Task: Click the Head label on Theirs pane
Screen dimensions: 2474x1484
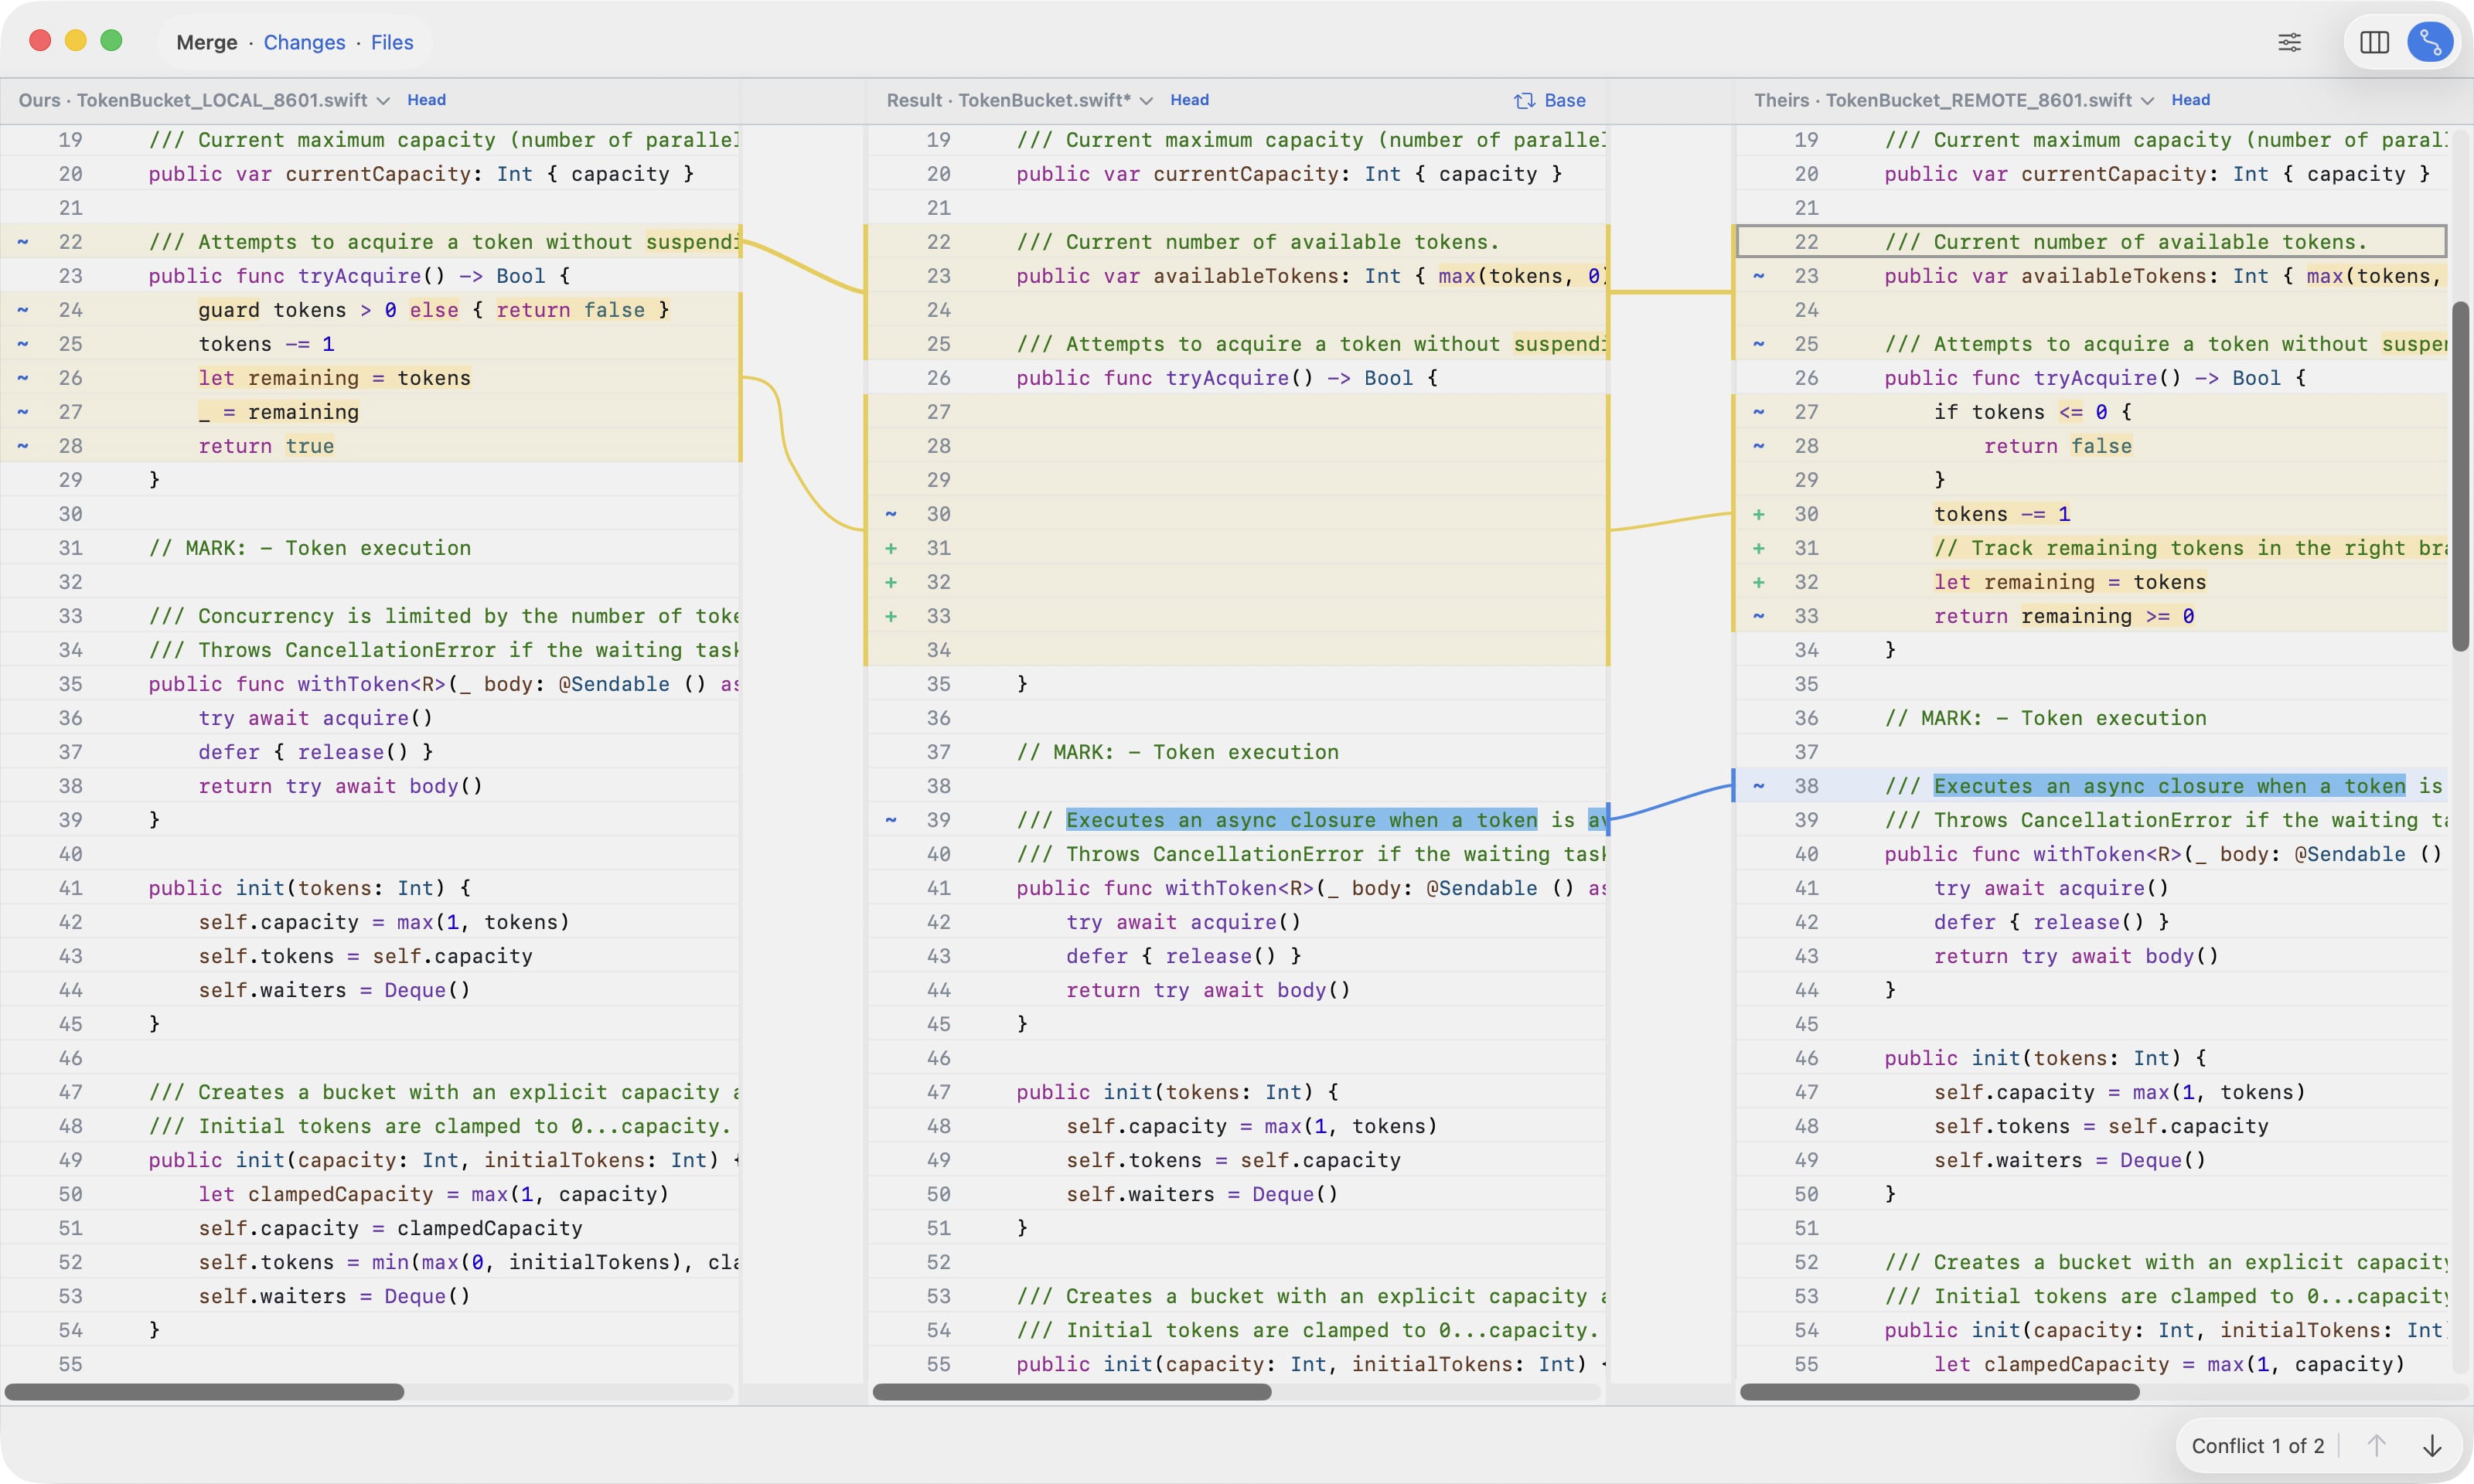Action: tap(2190, 100)
